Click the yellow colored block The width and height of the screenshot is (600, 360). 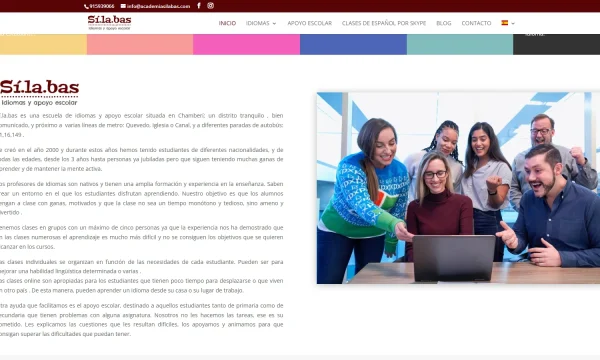point(43,44)
